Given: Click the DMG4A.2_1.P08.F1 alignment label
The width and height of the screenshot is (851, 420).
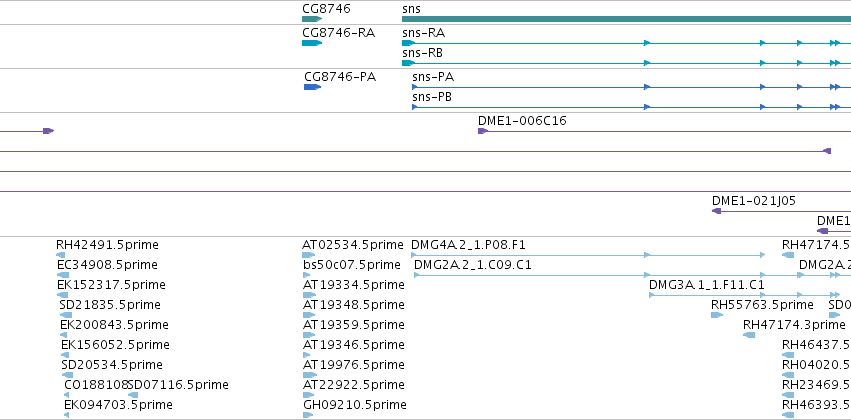Looking at the screenshot, I should pos(468,245).
